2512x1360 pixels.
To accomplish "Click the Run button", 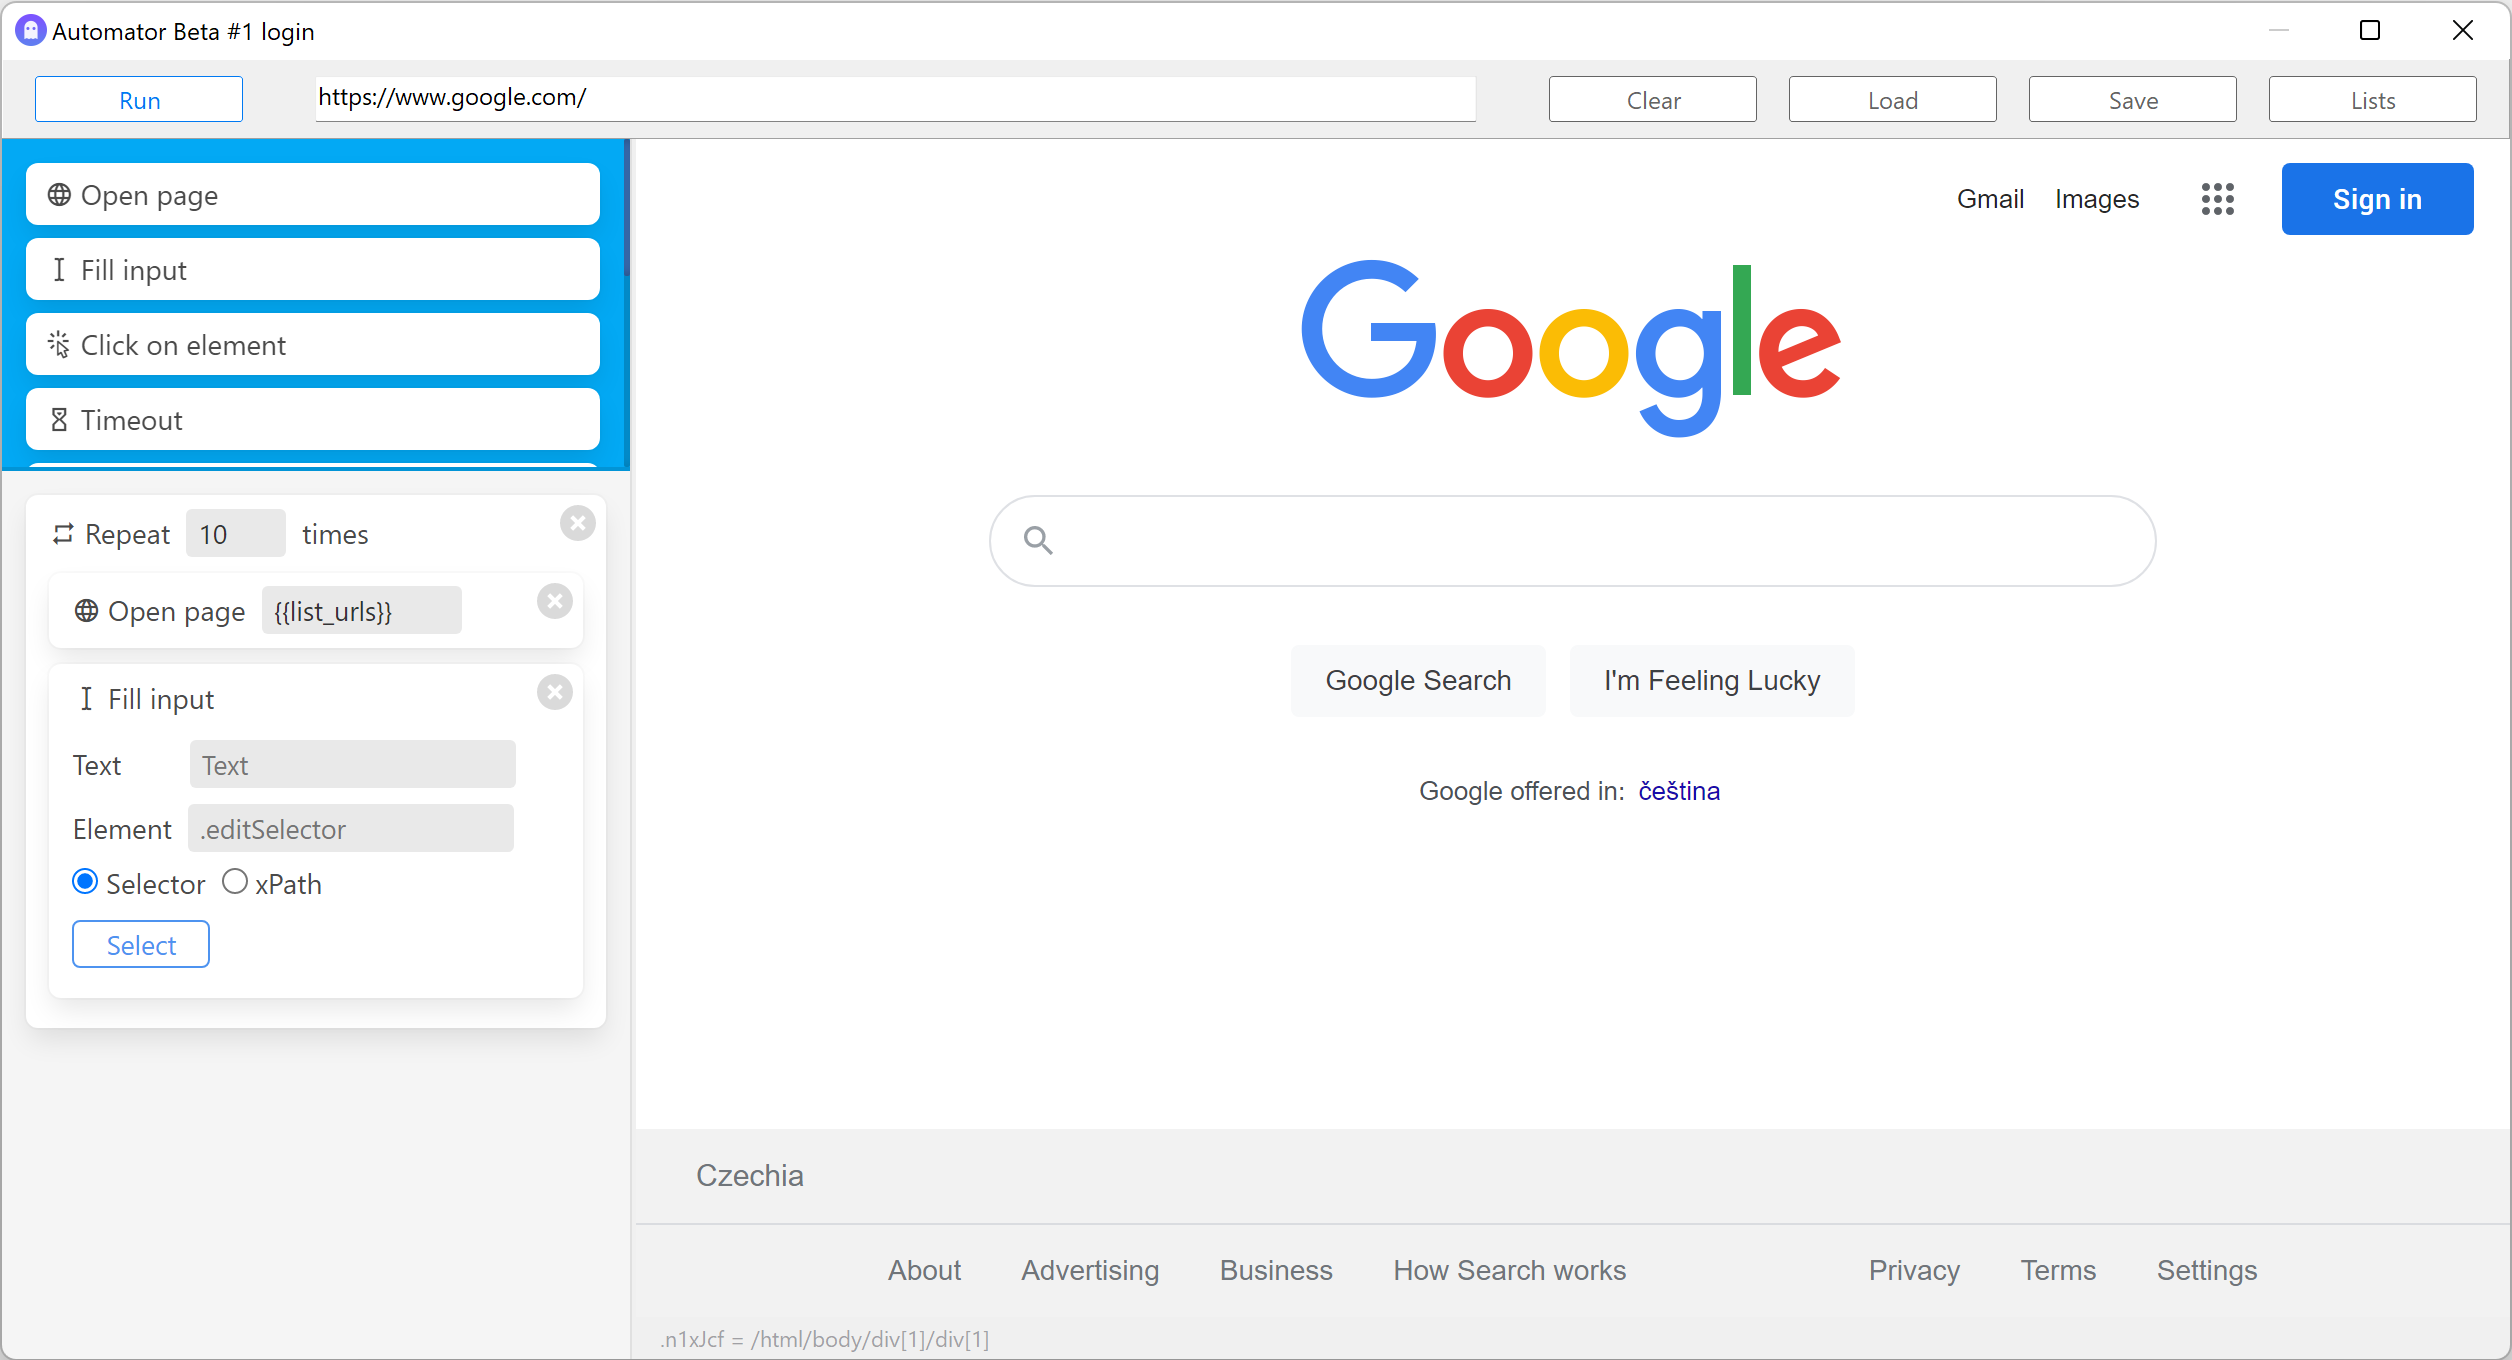I will pyautogui.click(x=139, y=100).
